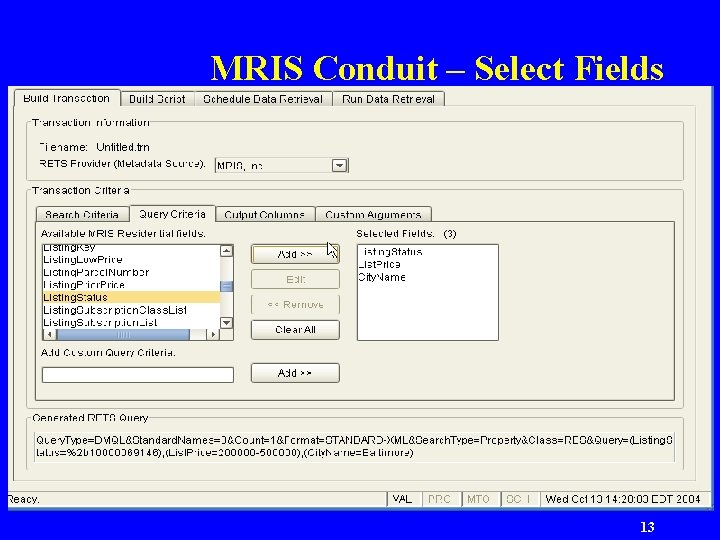Click the Clear All button
This screenshot has width=720, height=540.
(295, 330)
